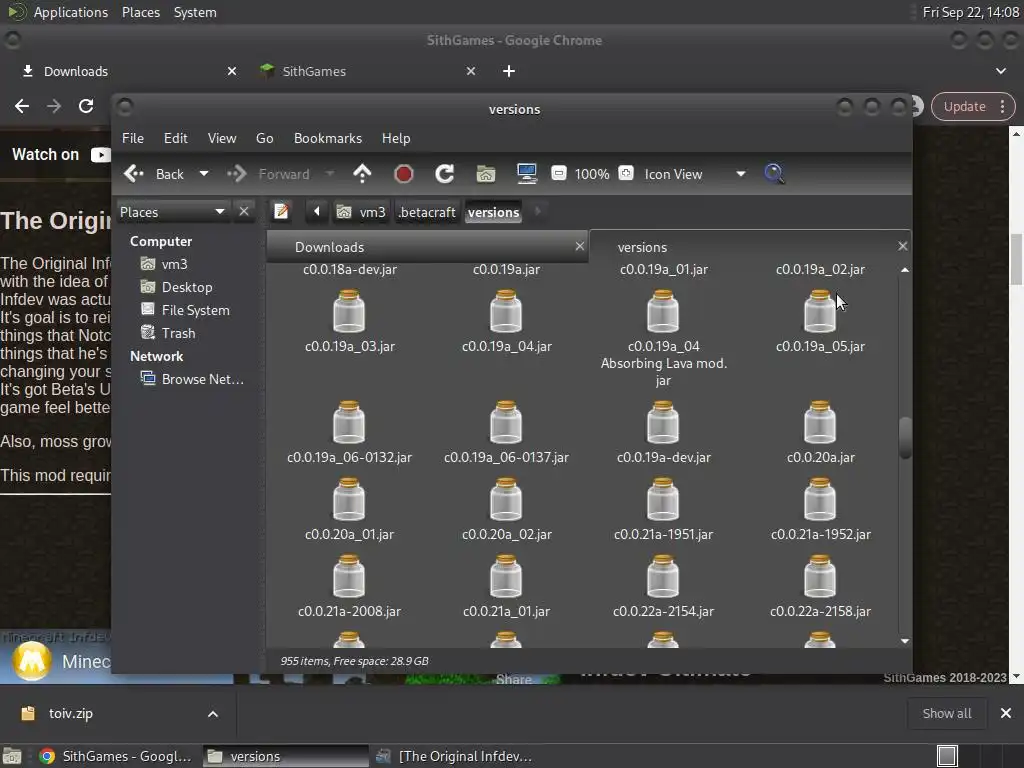1024x768 pixels.
Task: Reload the versions folder view
Action: (x=445, y=174)
